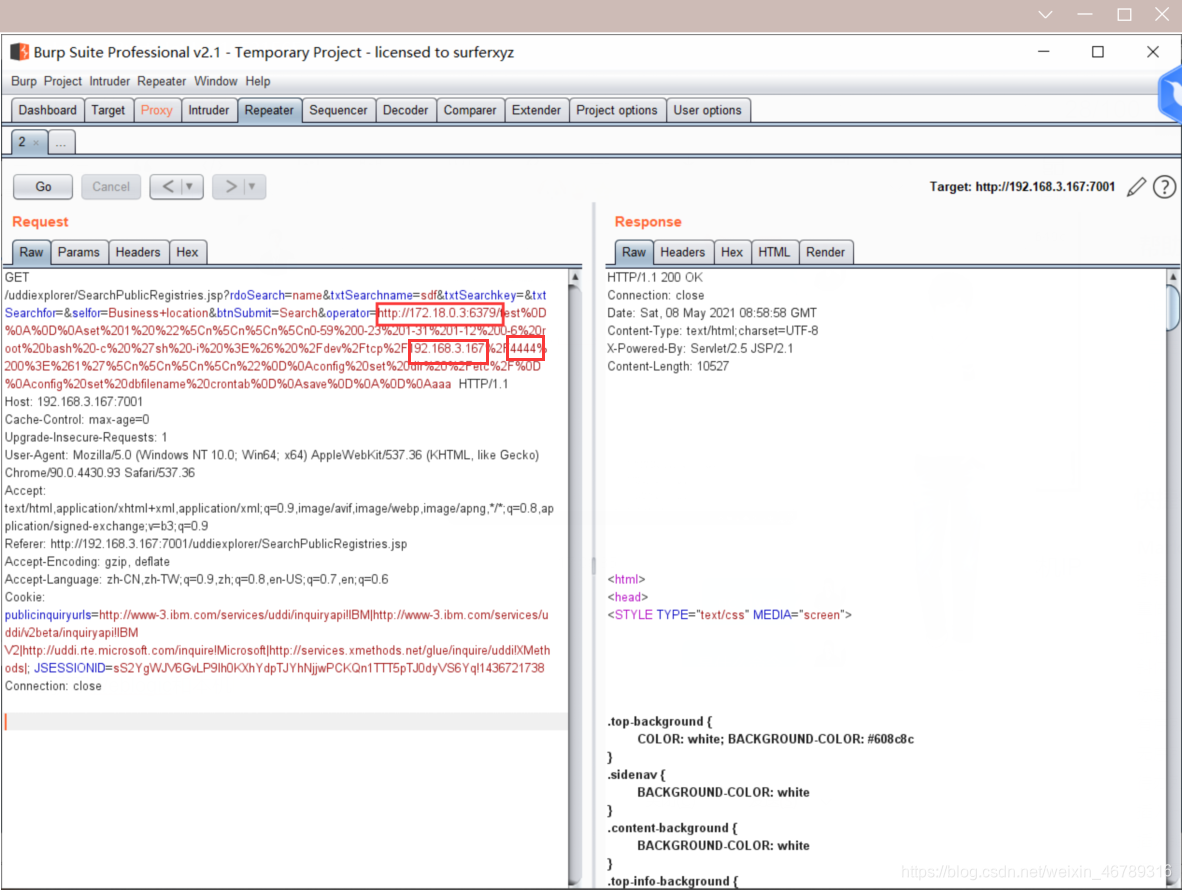
Task: Select the Response Render tab
Action: click(825, 252)
